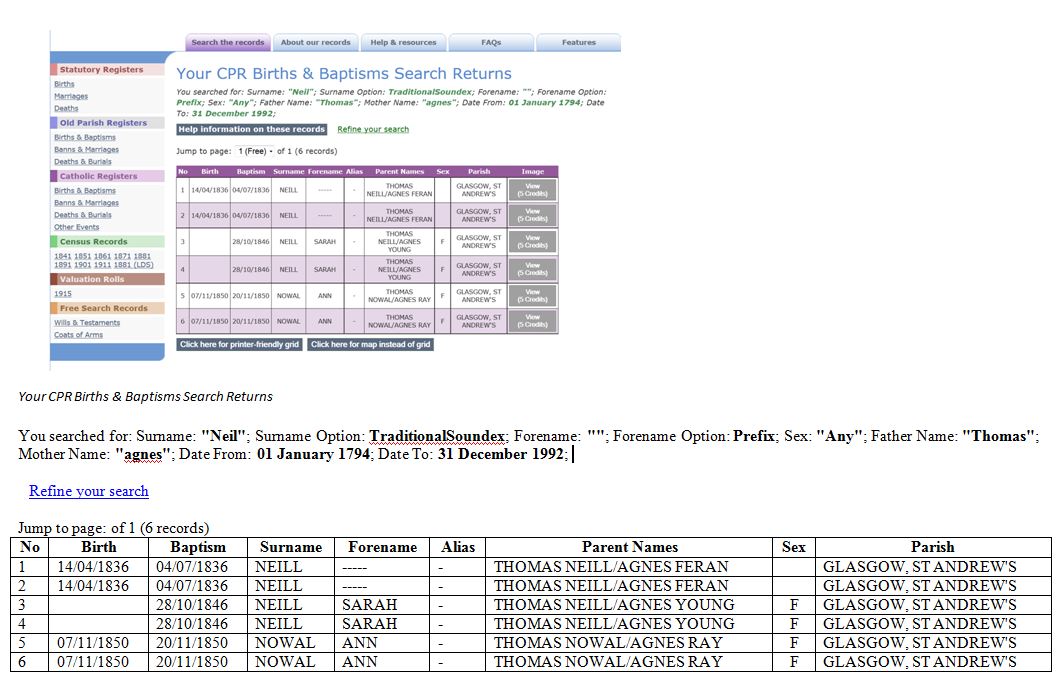Open Wills & Testaments free search
Screen dimensions: 1060x679
click(x=87, y=323)
